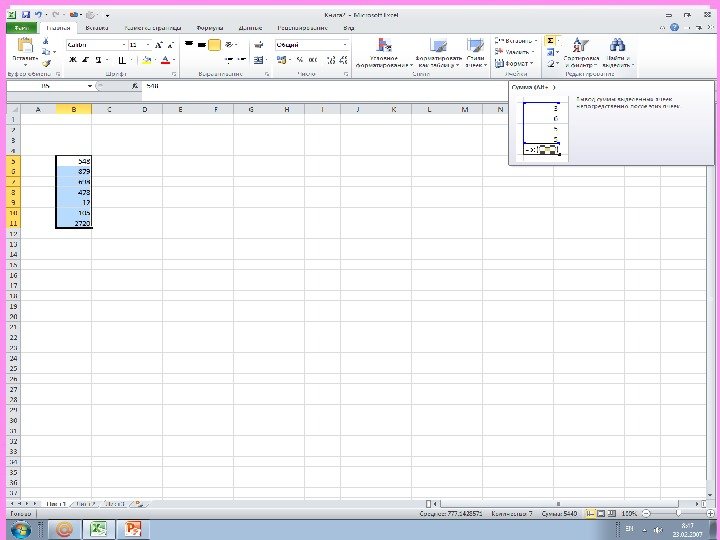
Task: Switch to the Вставка ribbon tab
Action: 97,28
